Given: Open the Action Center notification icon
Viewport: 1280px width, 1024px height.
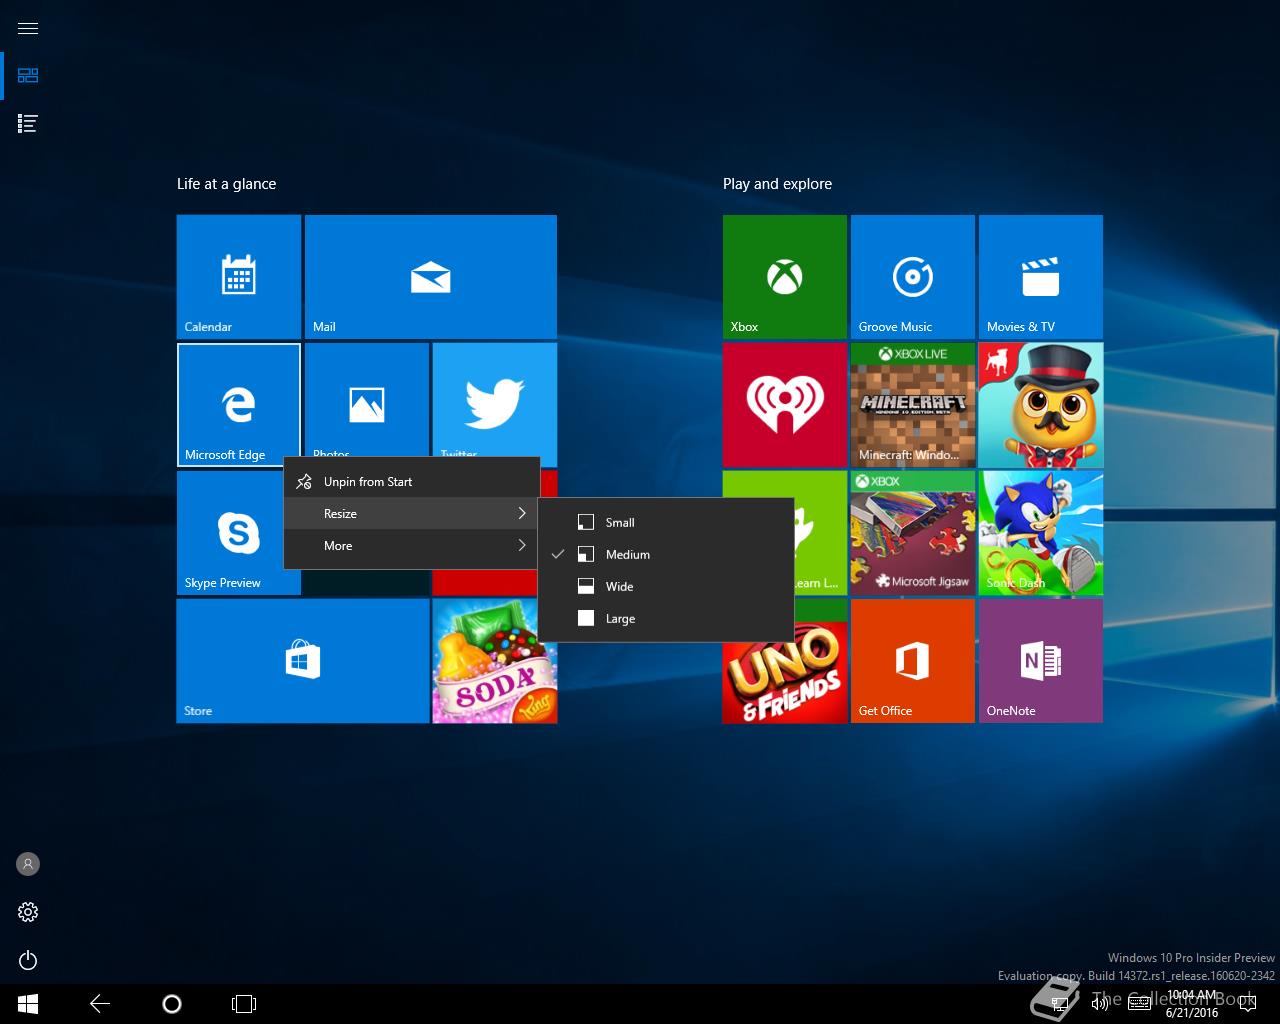Looking at the screenshot, I should [x=1247, y=1004].
